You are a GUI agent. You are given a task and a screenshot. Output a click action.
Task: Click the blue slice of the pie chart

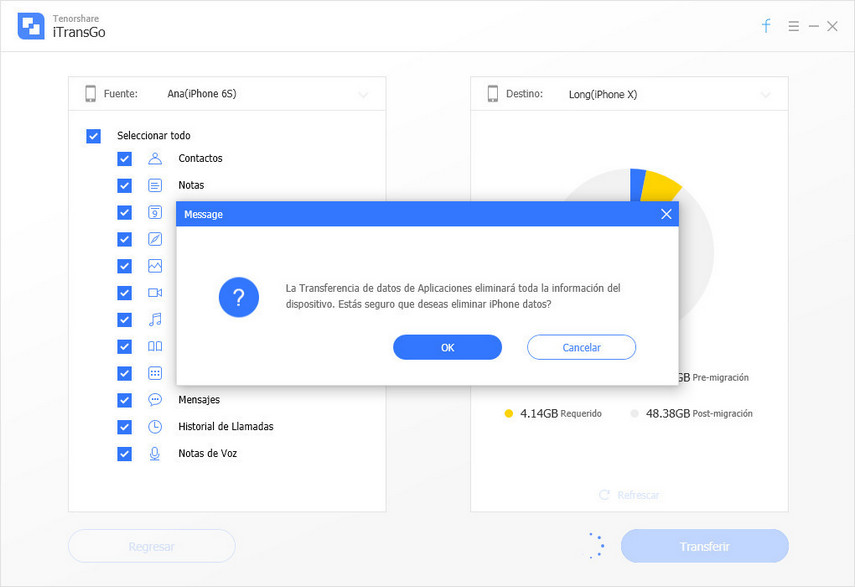click(x=637, y=184)
